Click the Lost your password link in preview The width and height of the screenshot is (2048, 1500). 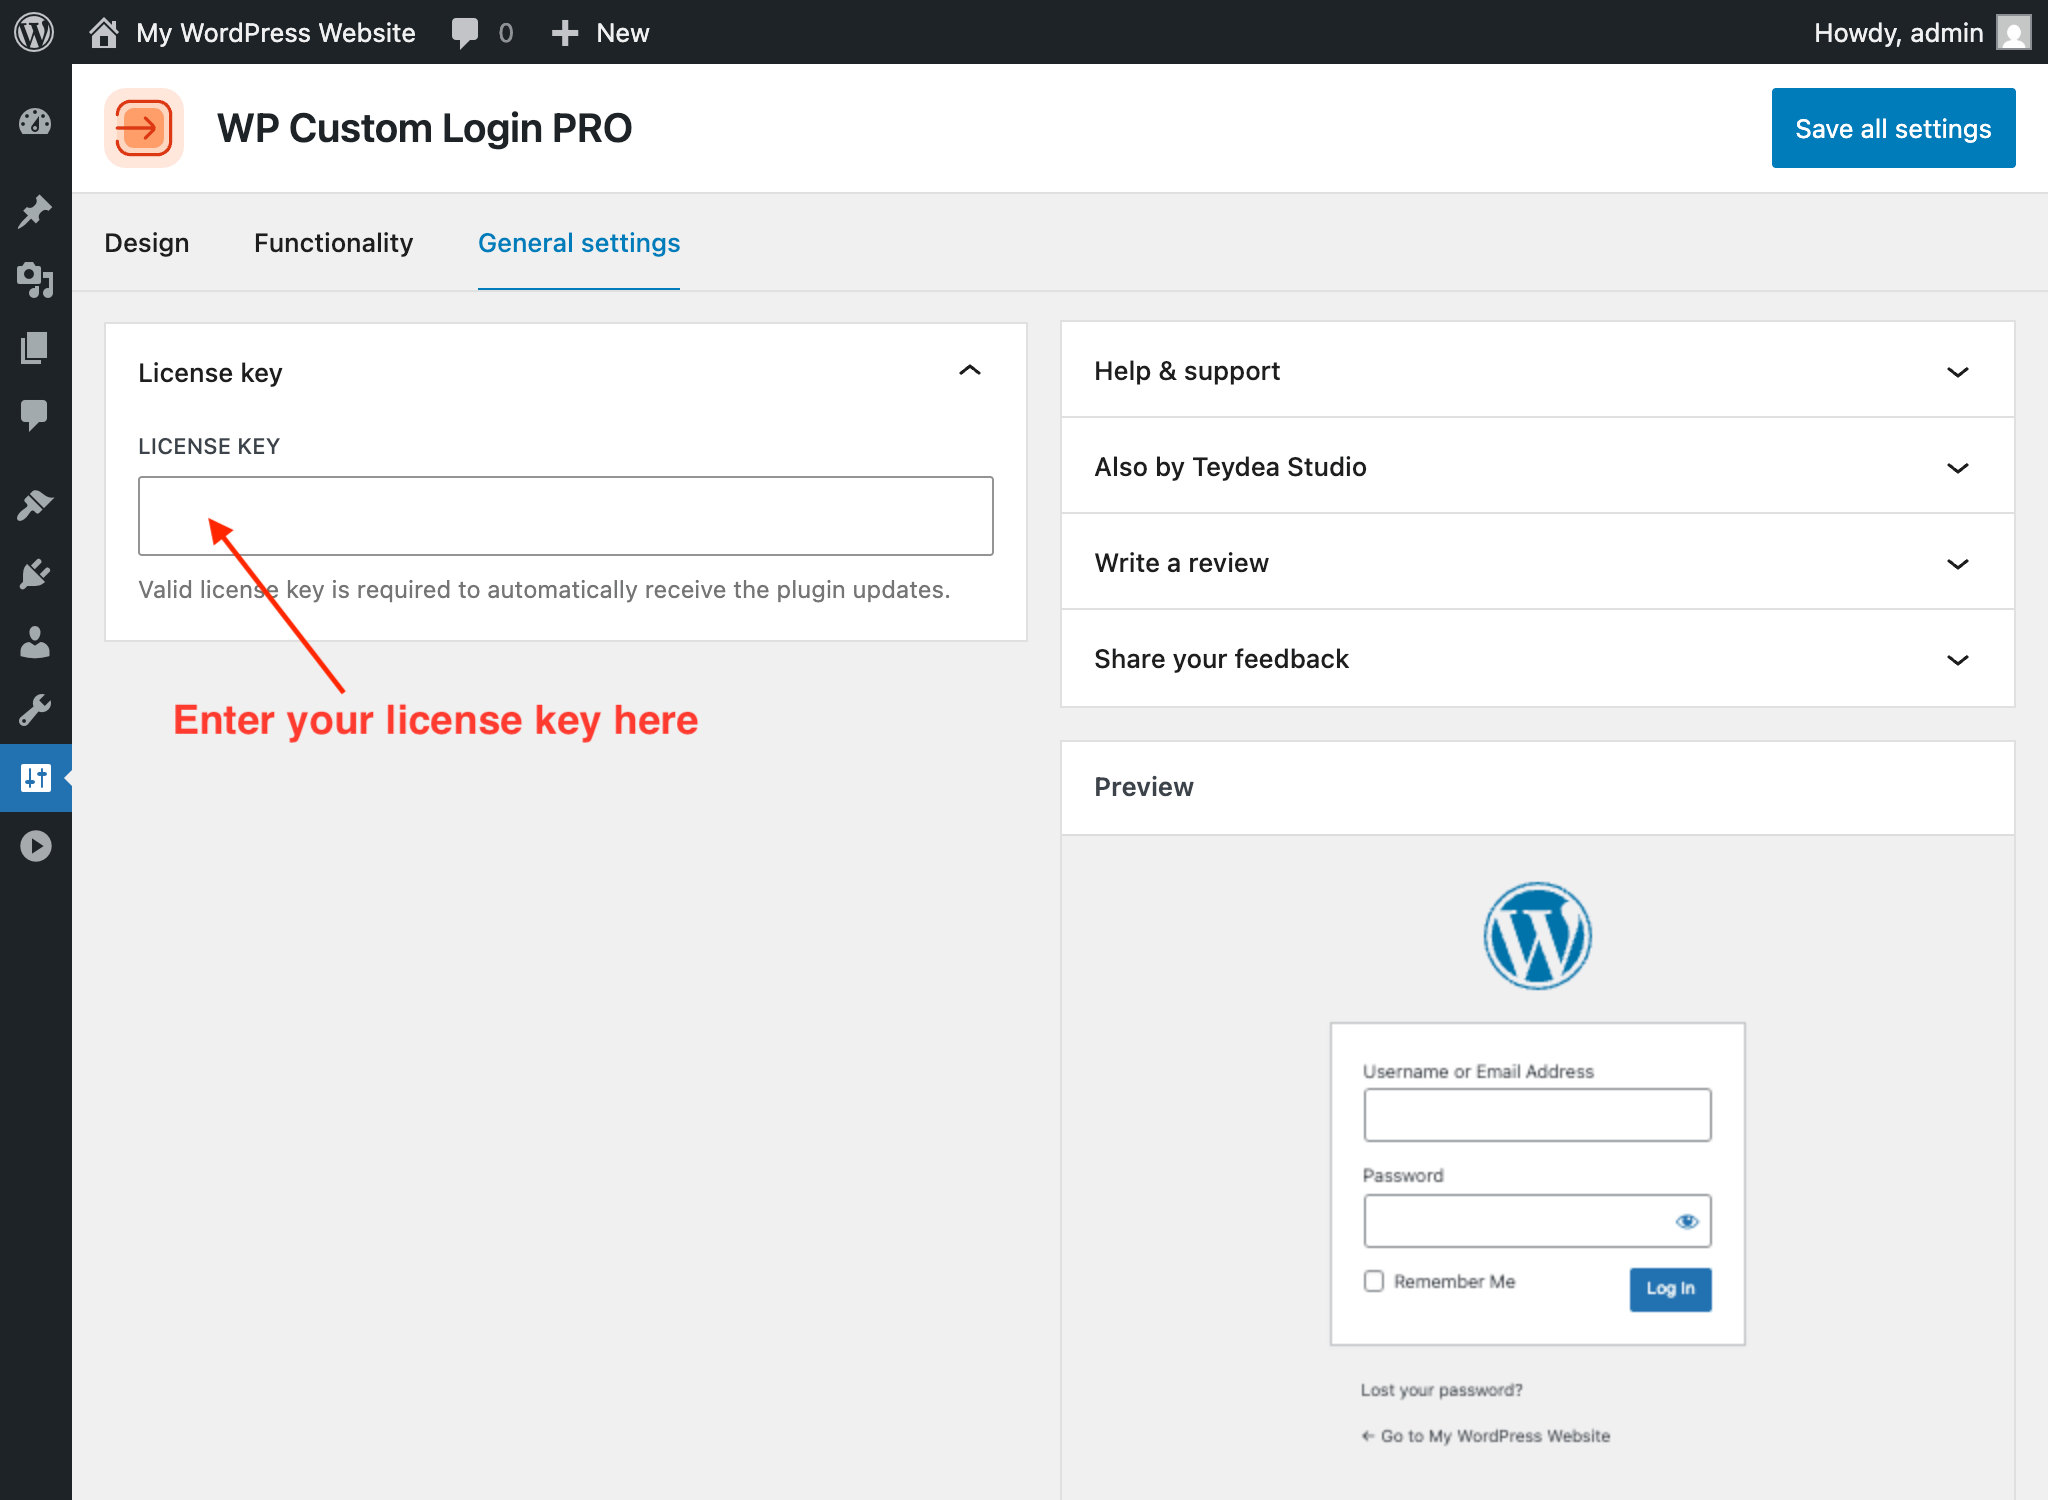coord(1440,1389)
